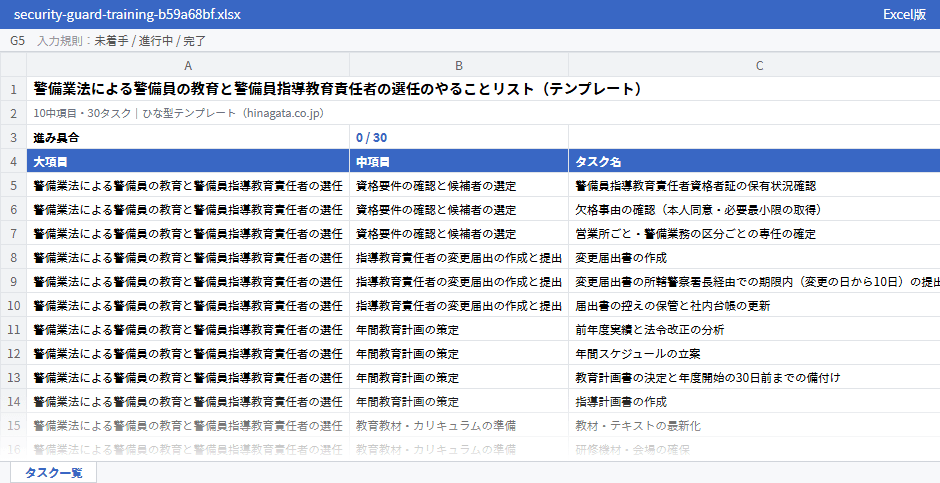Viewport: 940px width, 483px height.
Task: Select the G5 cell reference box
Action: point(17,41)
